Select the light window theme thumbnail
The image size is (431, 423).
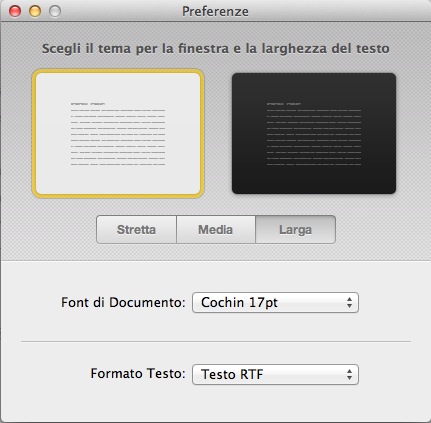(x=118, y=133)
